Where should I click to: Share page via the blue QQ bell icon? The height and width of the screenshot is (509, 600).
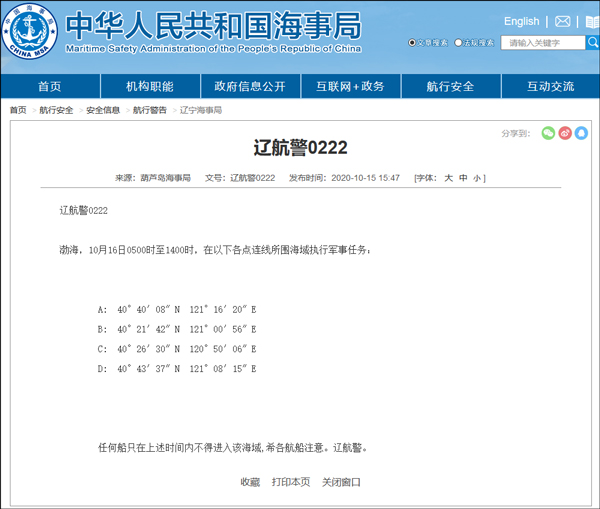click(581, 133)
